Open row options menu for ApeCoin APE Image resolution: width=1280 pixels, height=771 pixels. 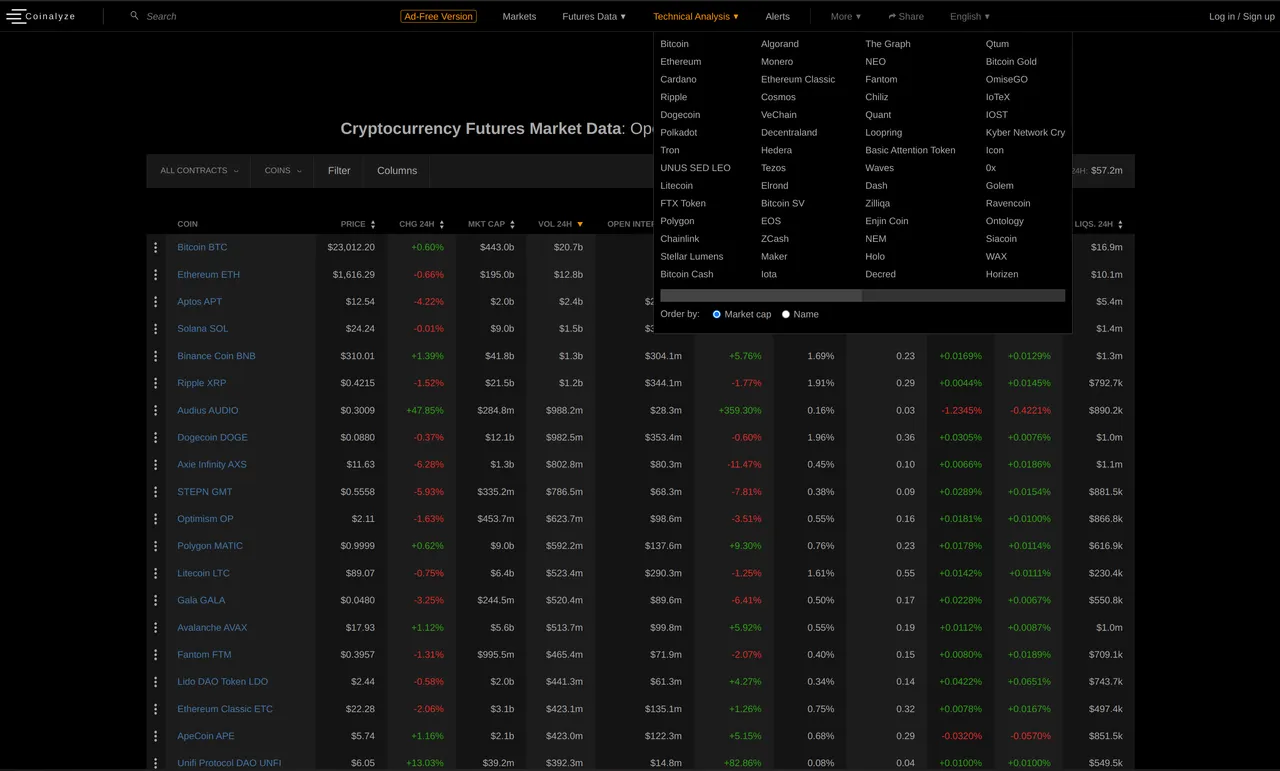(156, 736)
